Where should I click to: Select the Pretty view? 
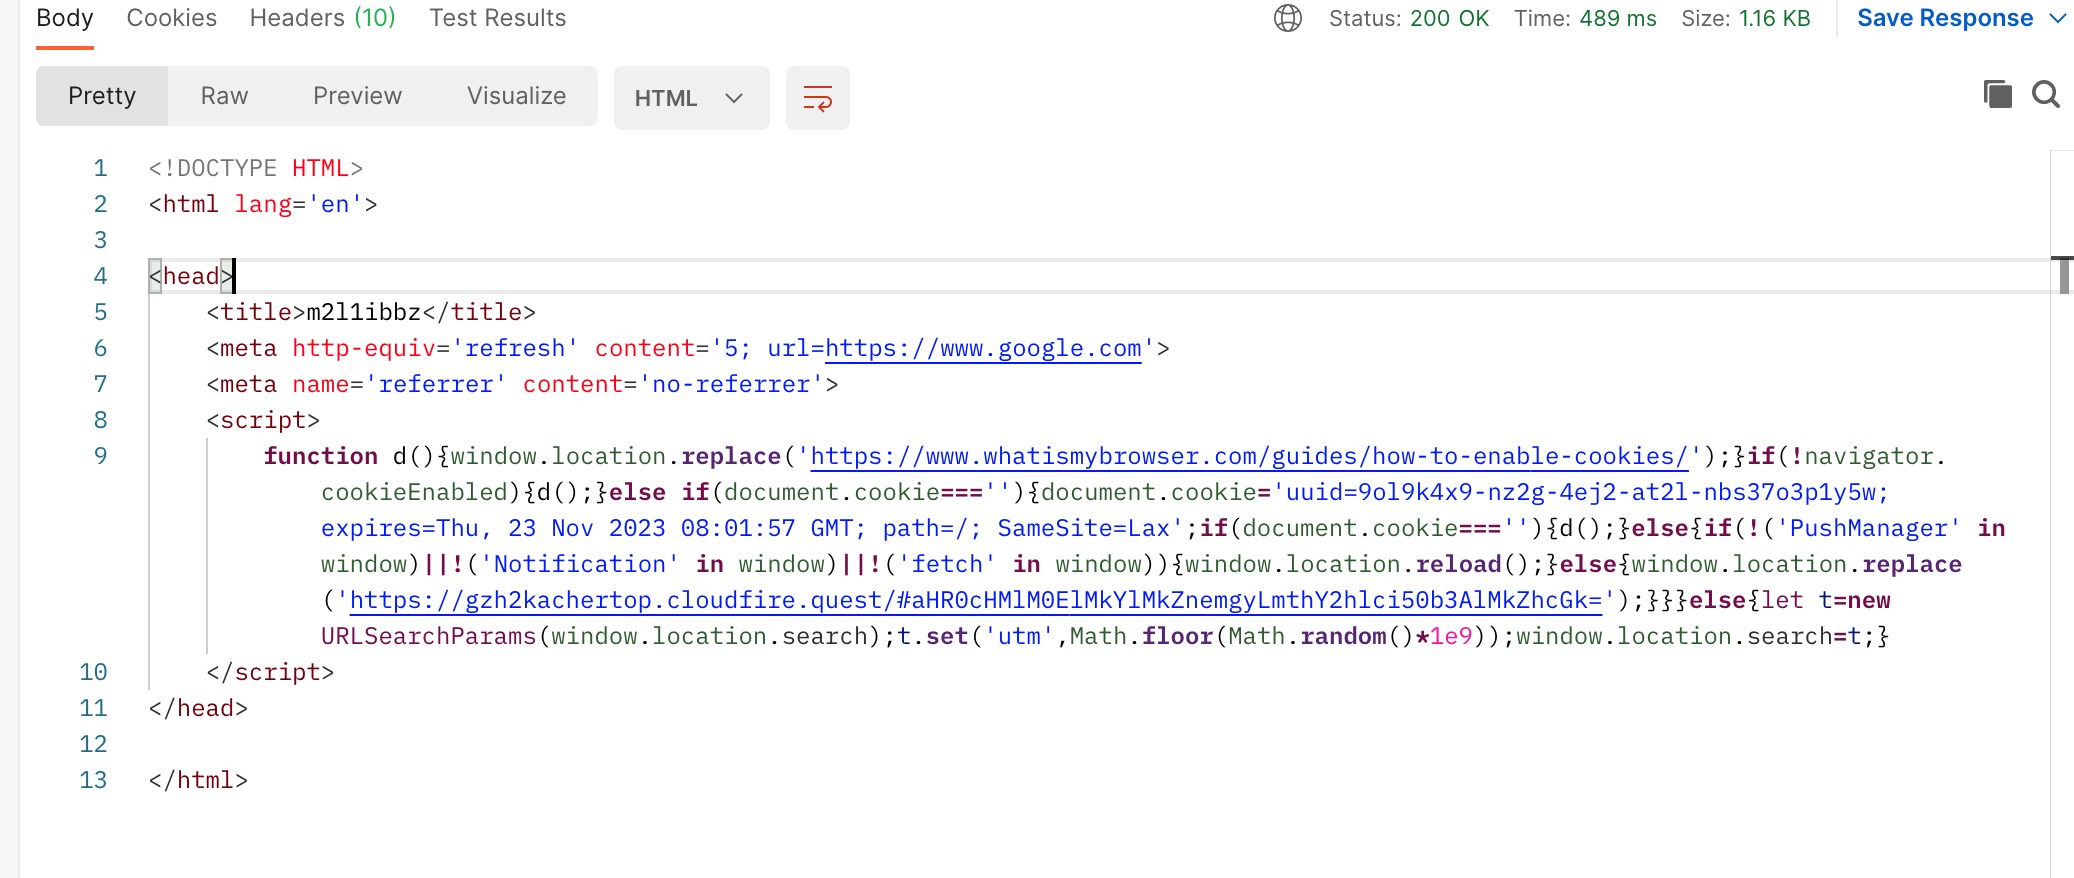click(102, 96)
